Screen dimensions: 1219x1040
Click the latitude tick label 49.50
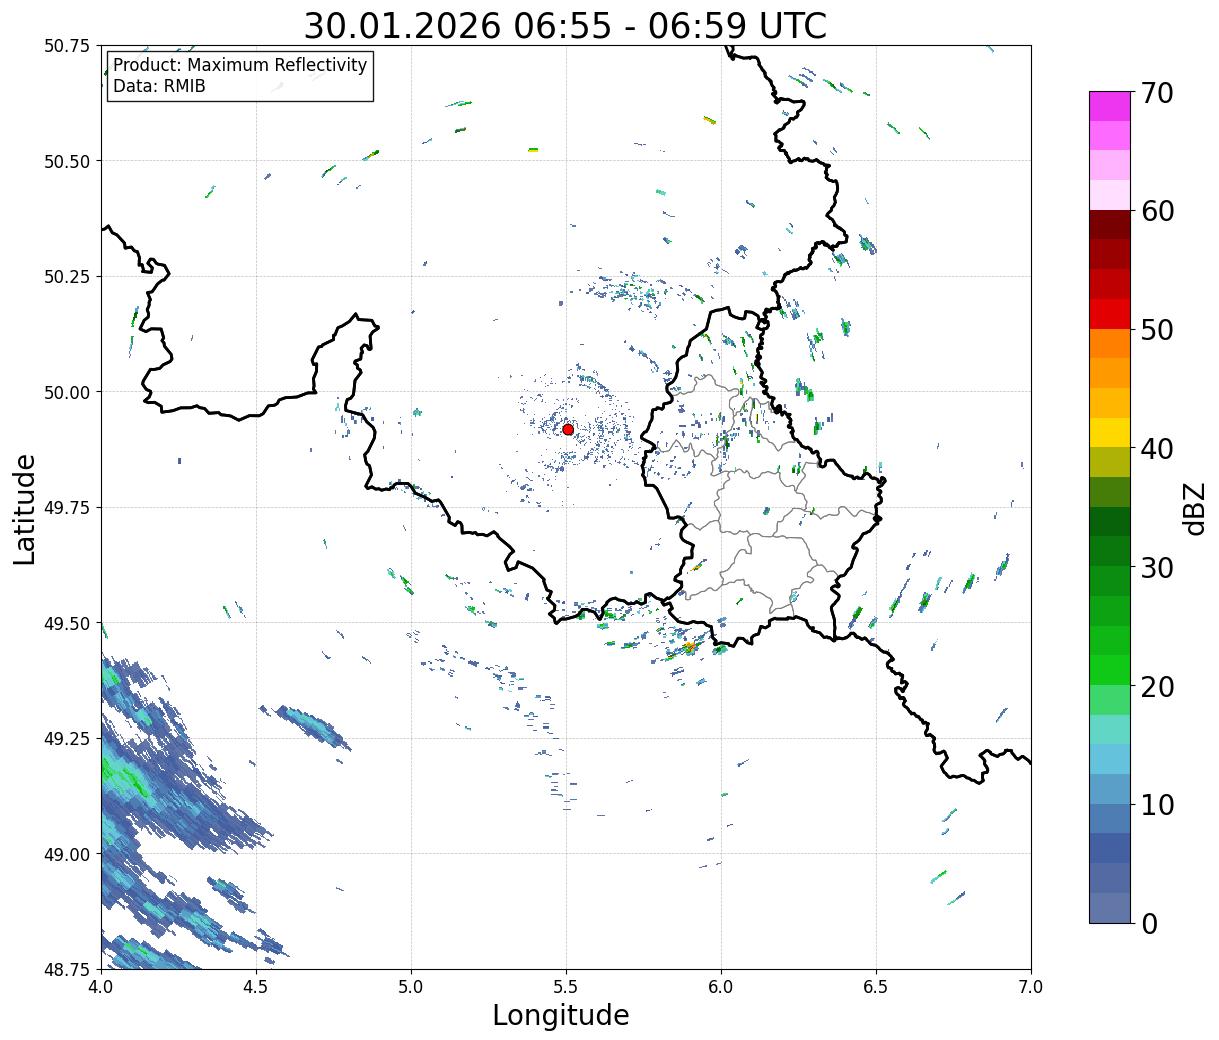pos(67,623)
